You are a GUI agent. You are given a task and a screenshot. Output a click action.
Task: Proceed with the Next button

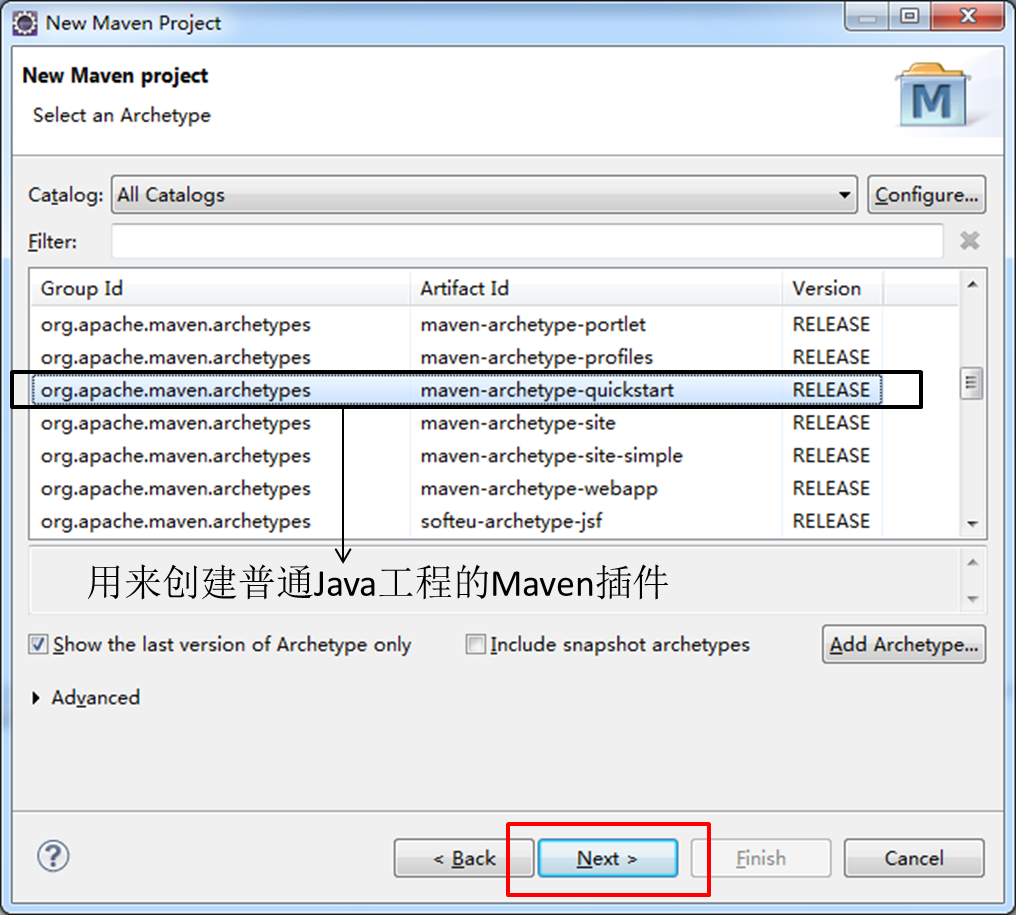[608, 858]
